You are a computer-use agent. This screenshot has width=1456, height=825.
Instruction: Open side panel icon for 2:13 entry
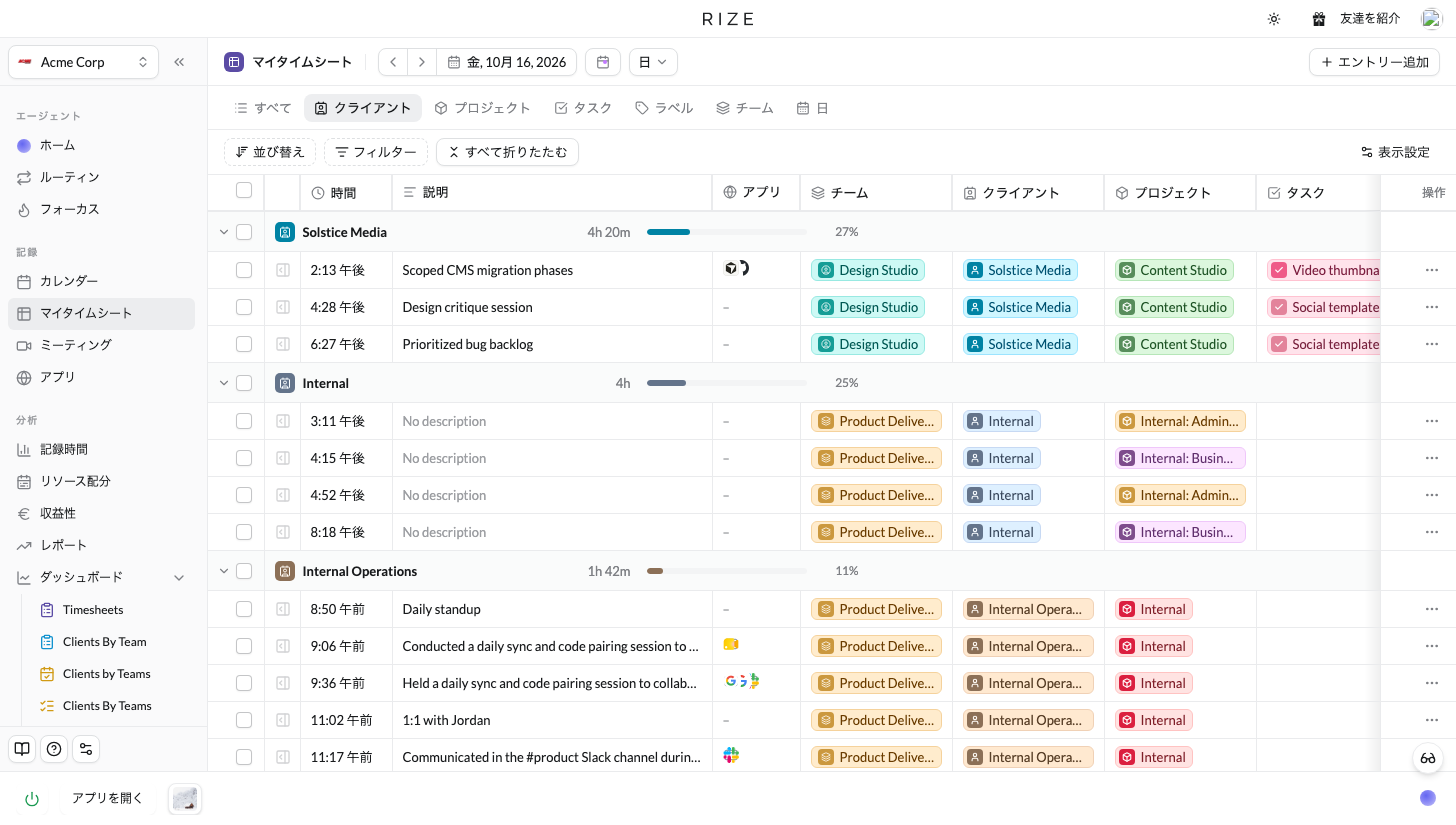point(283,270)
